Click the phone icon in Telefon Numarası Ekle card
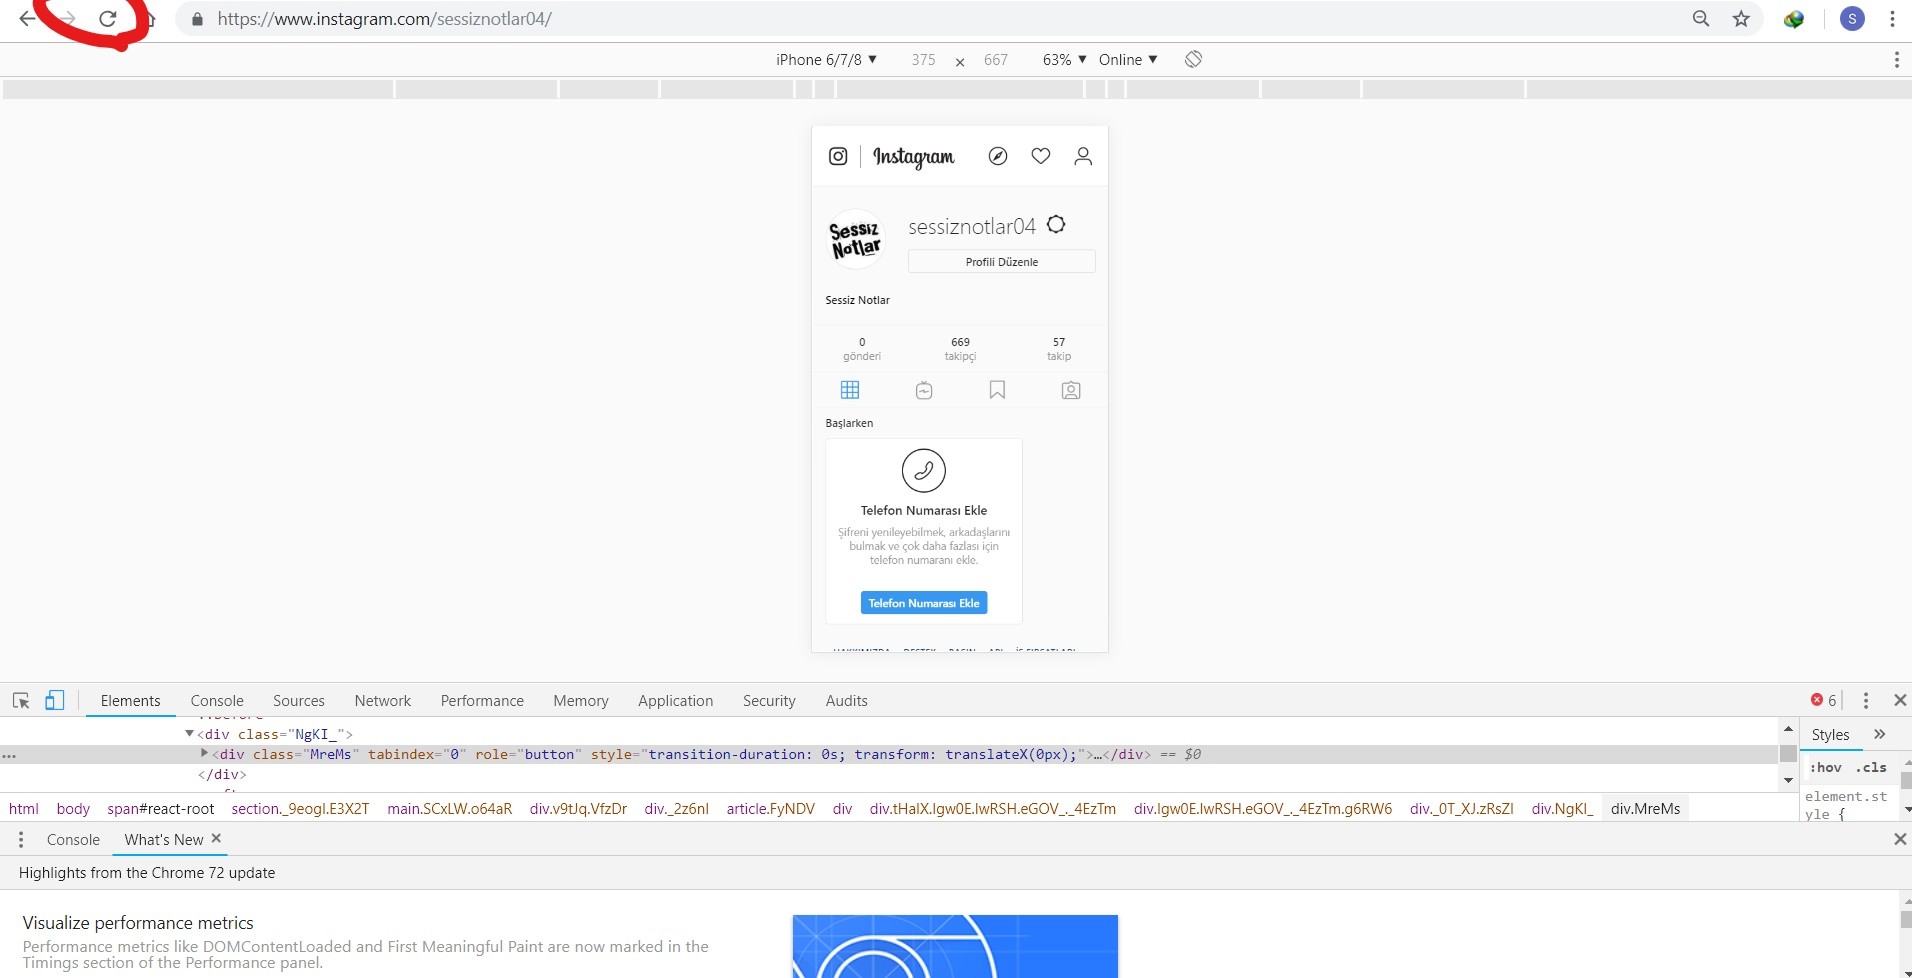The height and width of the screenshot is (978, 1912). click(x=924, y=470)
